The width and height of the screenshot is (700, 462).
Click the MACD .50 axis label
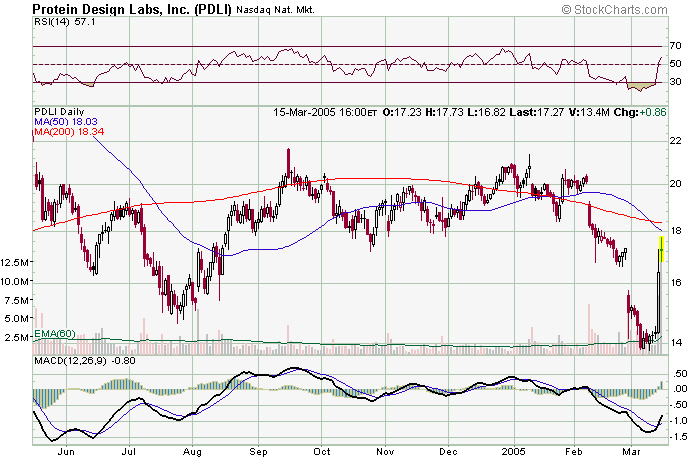pos(680,374)
